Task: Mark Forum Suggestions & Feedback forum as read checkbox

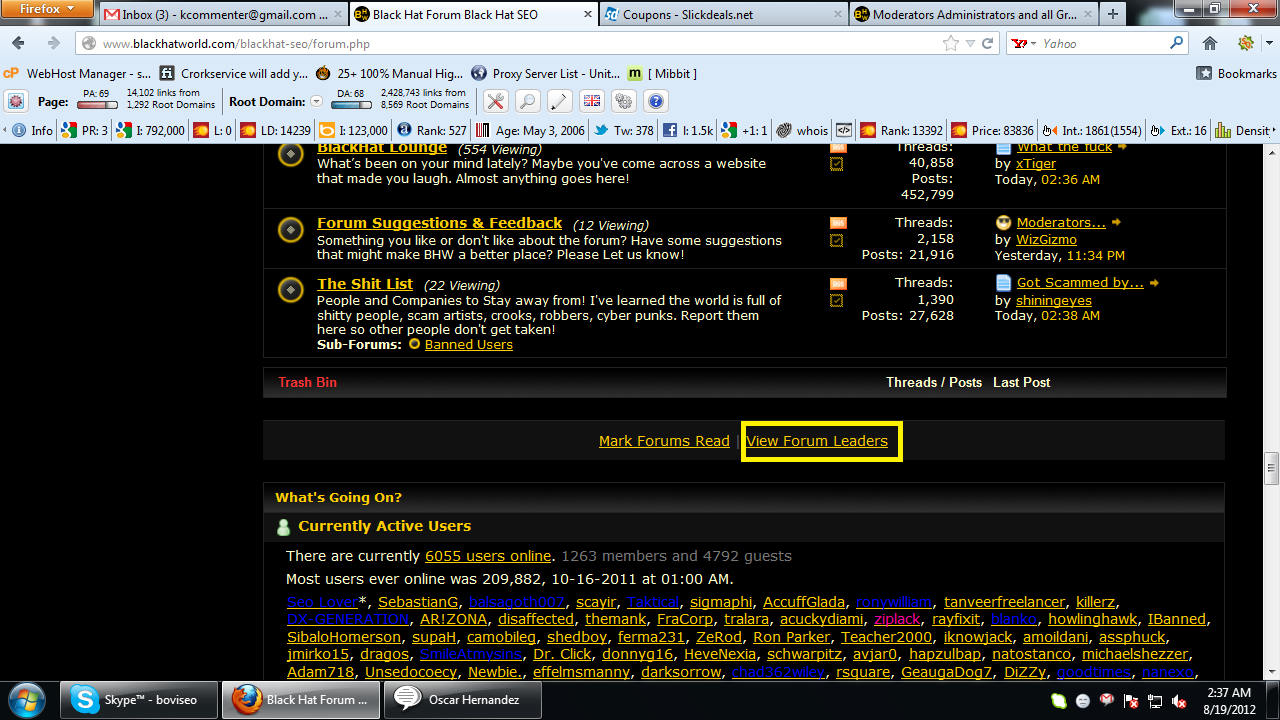Action: click(837, 241)
